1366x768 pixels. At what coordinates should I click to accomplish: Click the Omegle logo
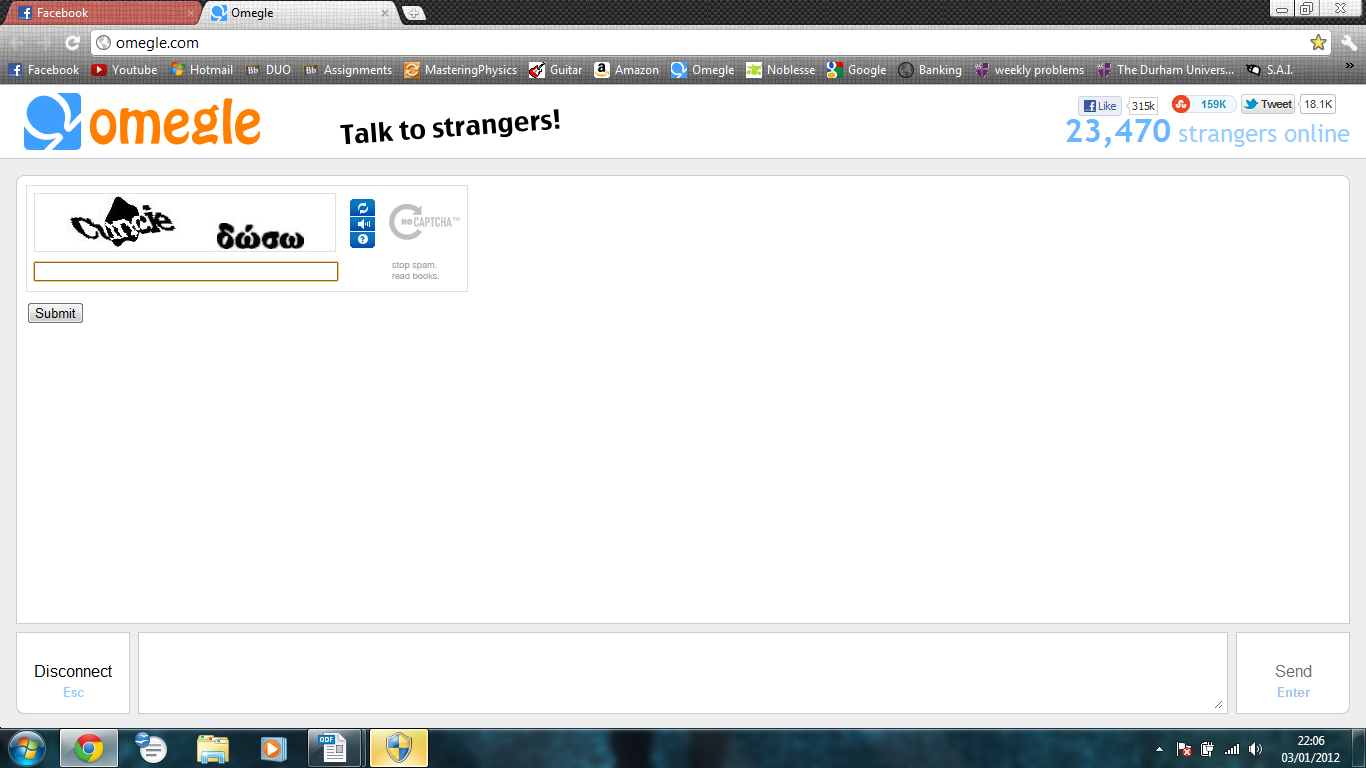[142, 122]
